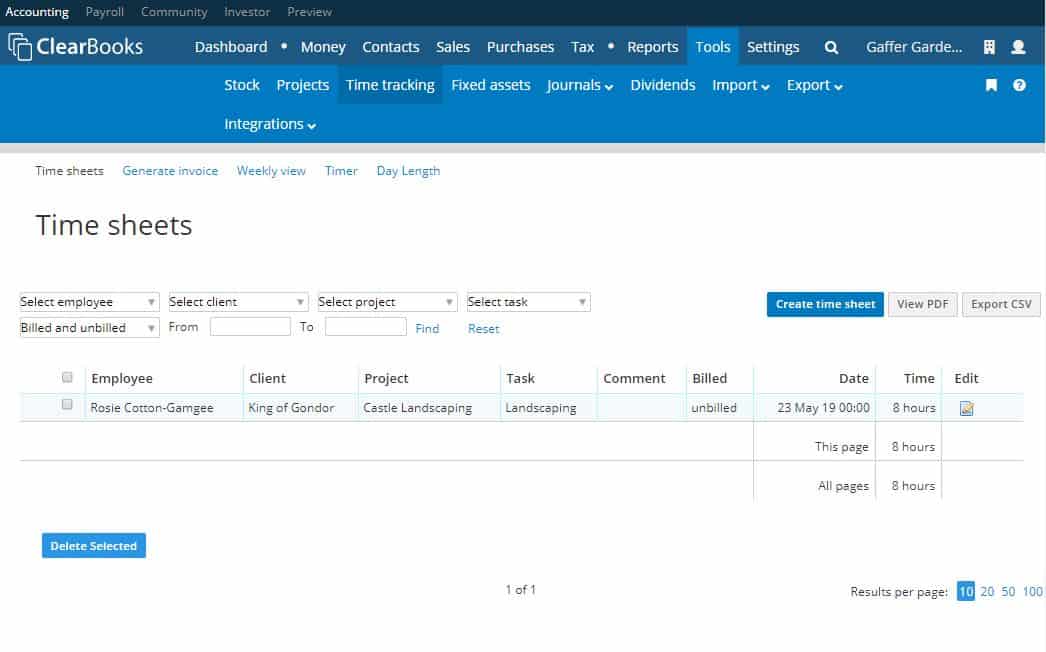Open the Gaffer Garde... company switcher

pos(914,47)
